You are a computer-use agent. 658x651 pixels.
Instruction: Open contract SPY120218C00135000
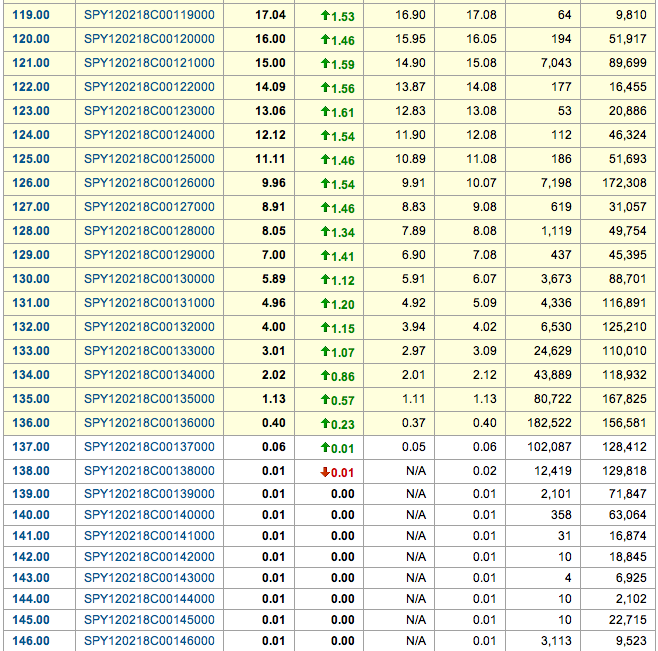click(149, 398)
